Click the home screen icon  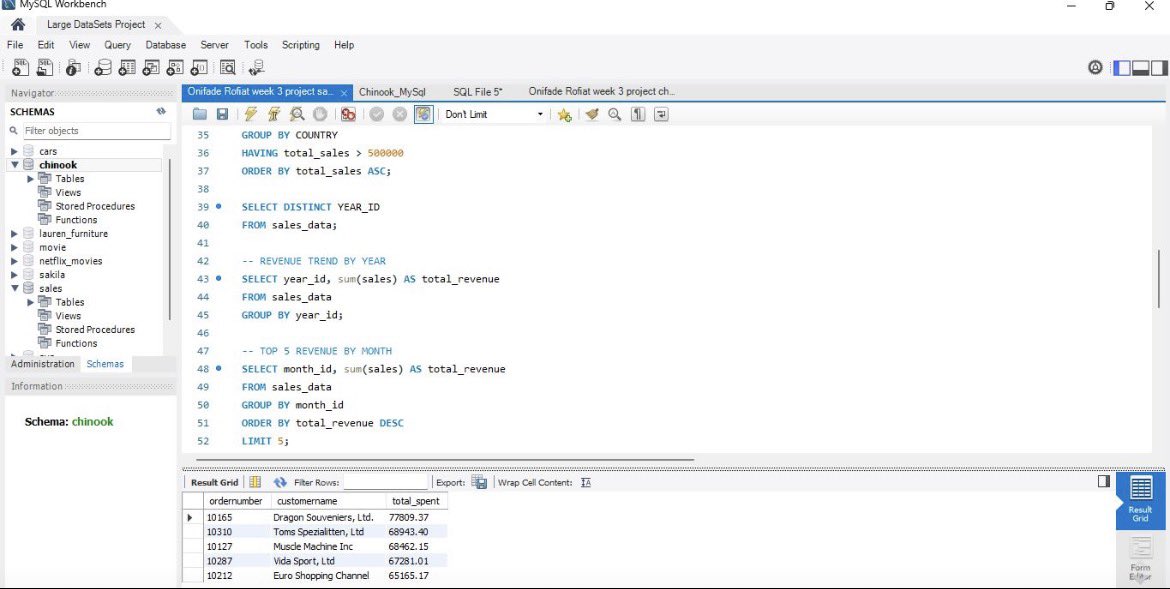coord(18,25)
